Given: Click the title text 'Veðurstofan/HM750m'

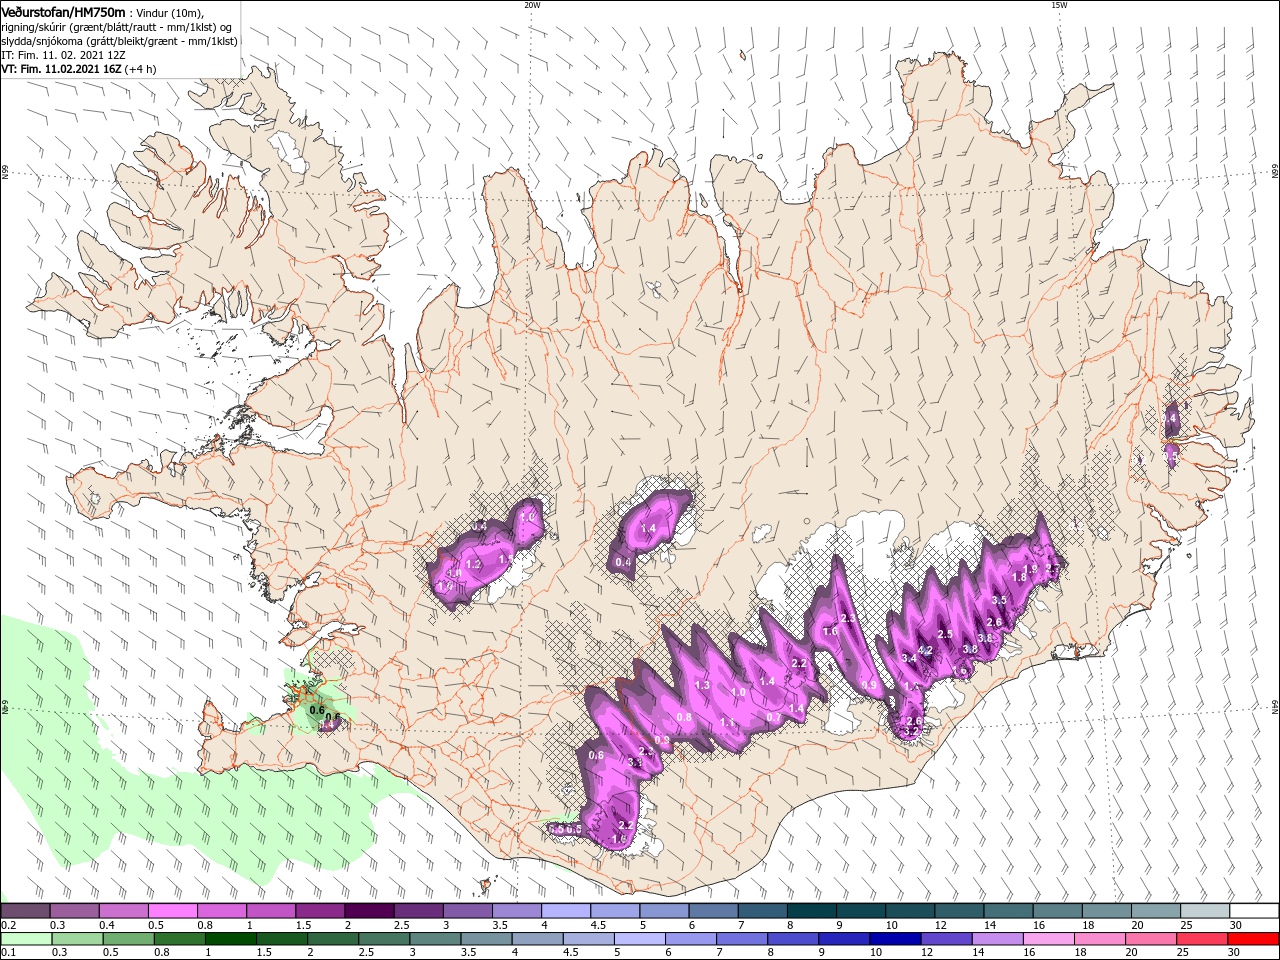Looking at the screenshot, I should pyautogui.click(x=63, y=12).
